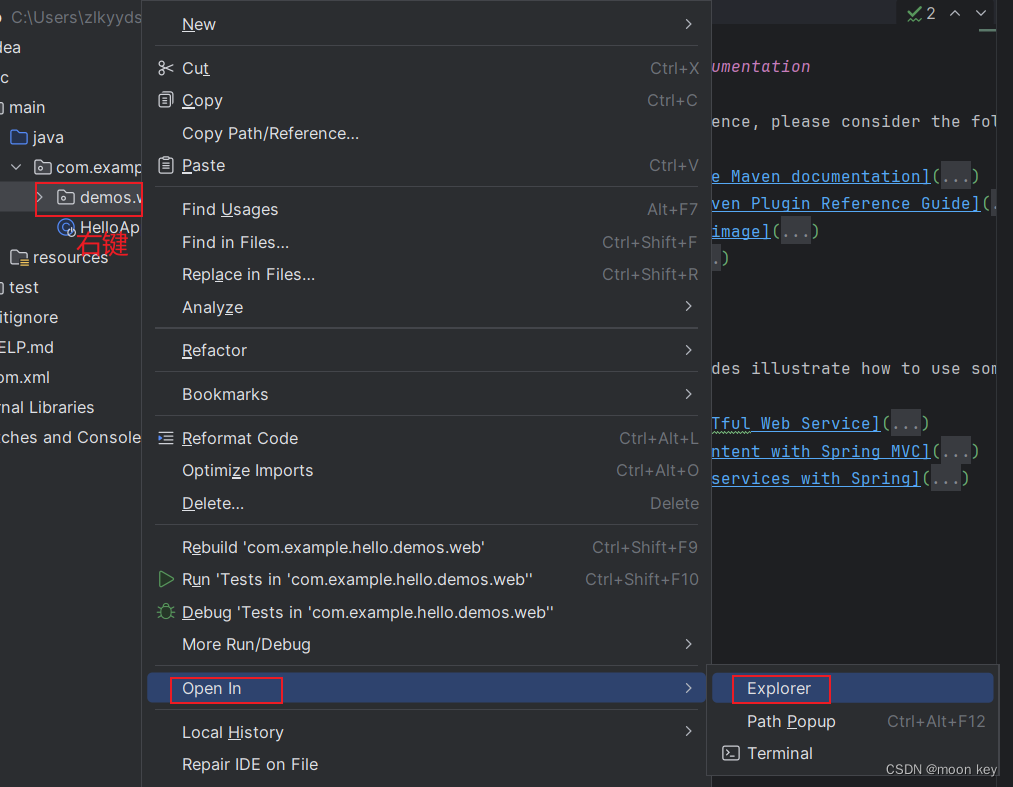Collapse the com.example package node
The image size is (1013, 787).
point(16,167)
